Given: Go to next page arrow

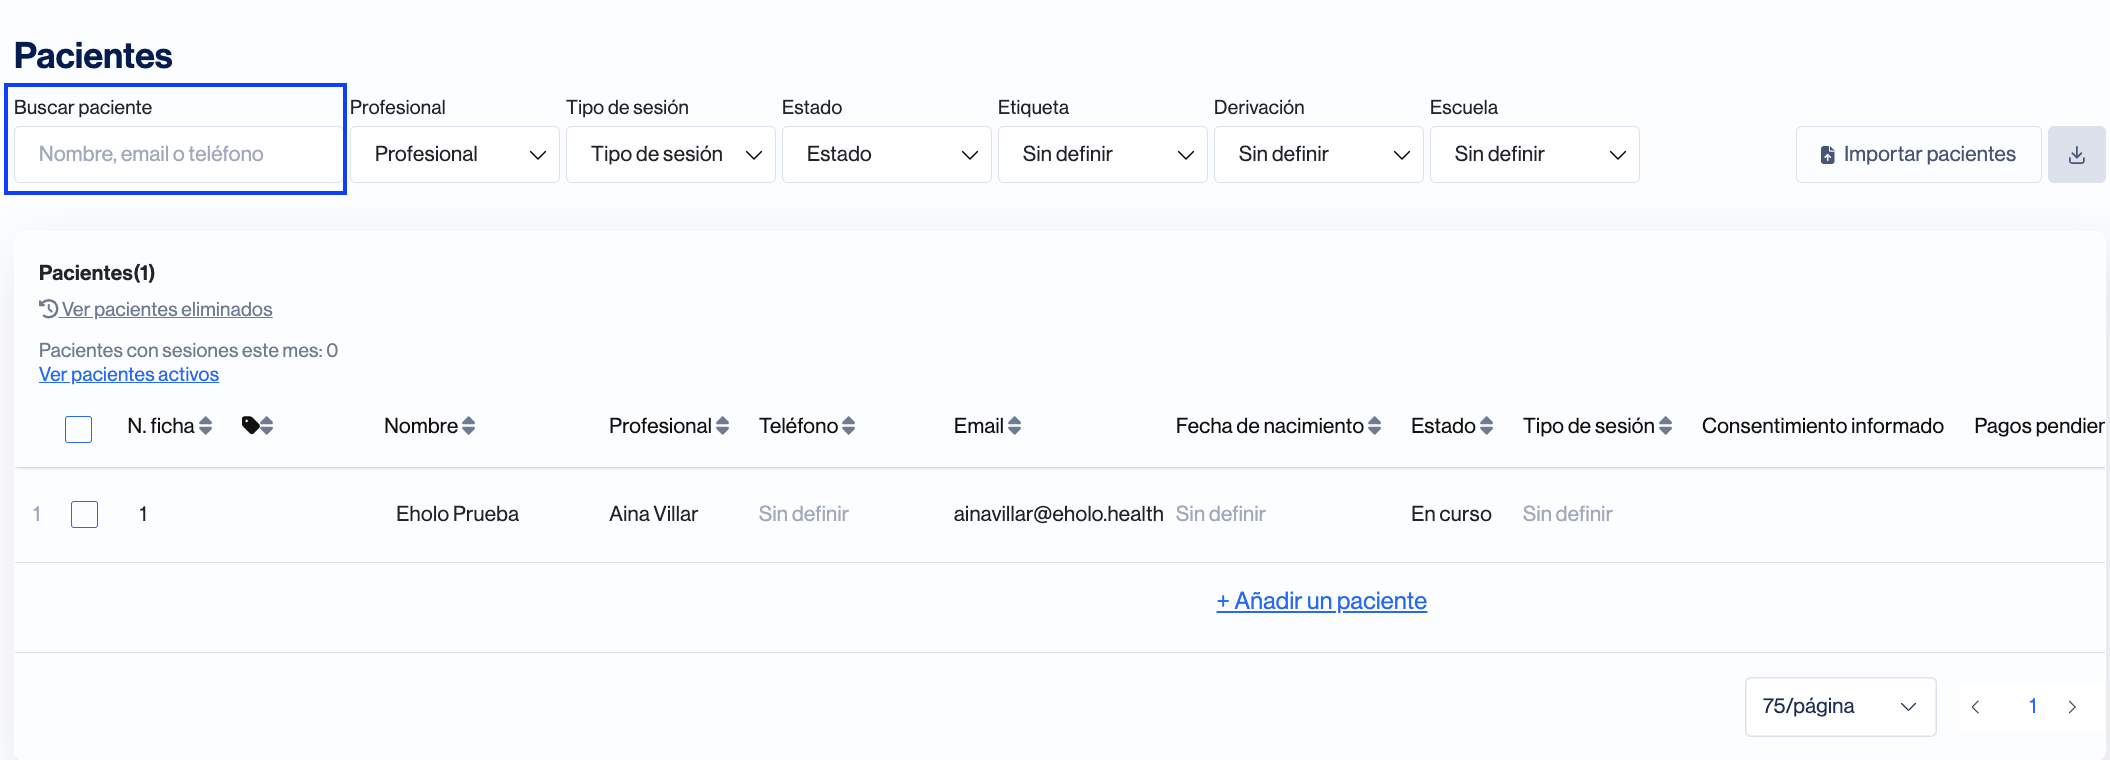Looking at the screenshot, I should pyautogui.click(x=2072, y=707).
